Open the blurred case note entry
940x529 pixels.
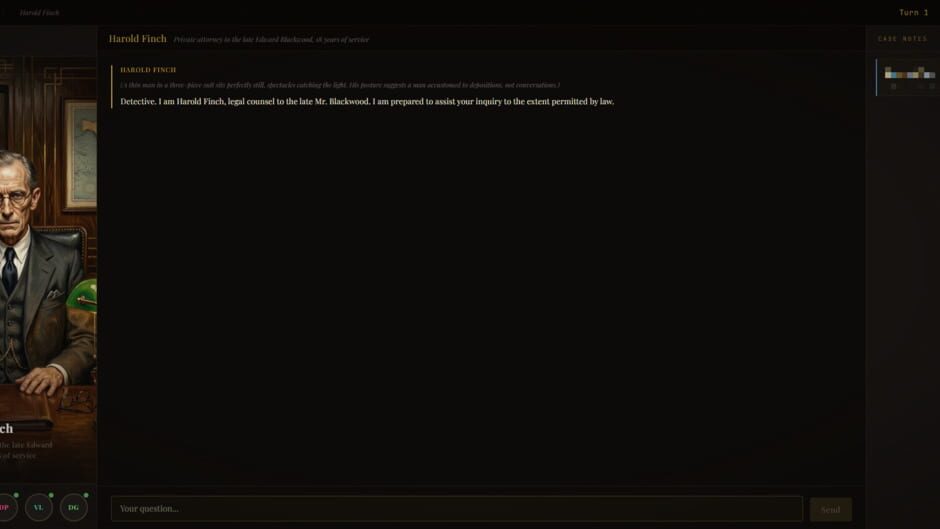(x=908, y=77)
